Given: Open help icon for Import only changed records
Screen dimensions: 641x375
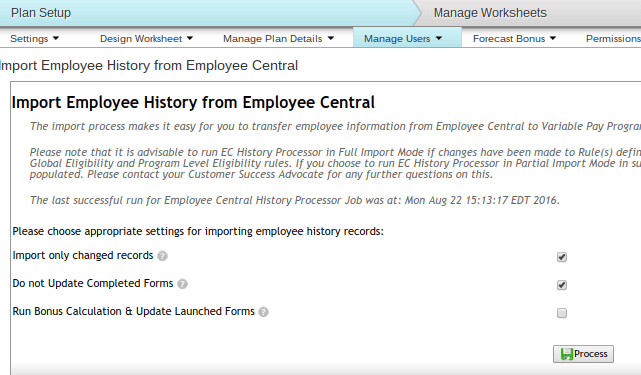Looking at the screenshot, I should [x=162, y=256].
